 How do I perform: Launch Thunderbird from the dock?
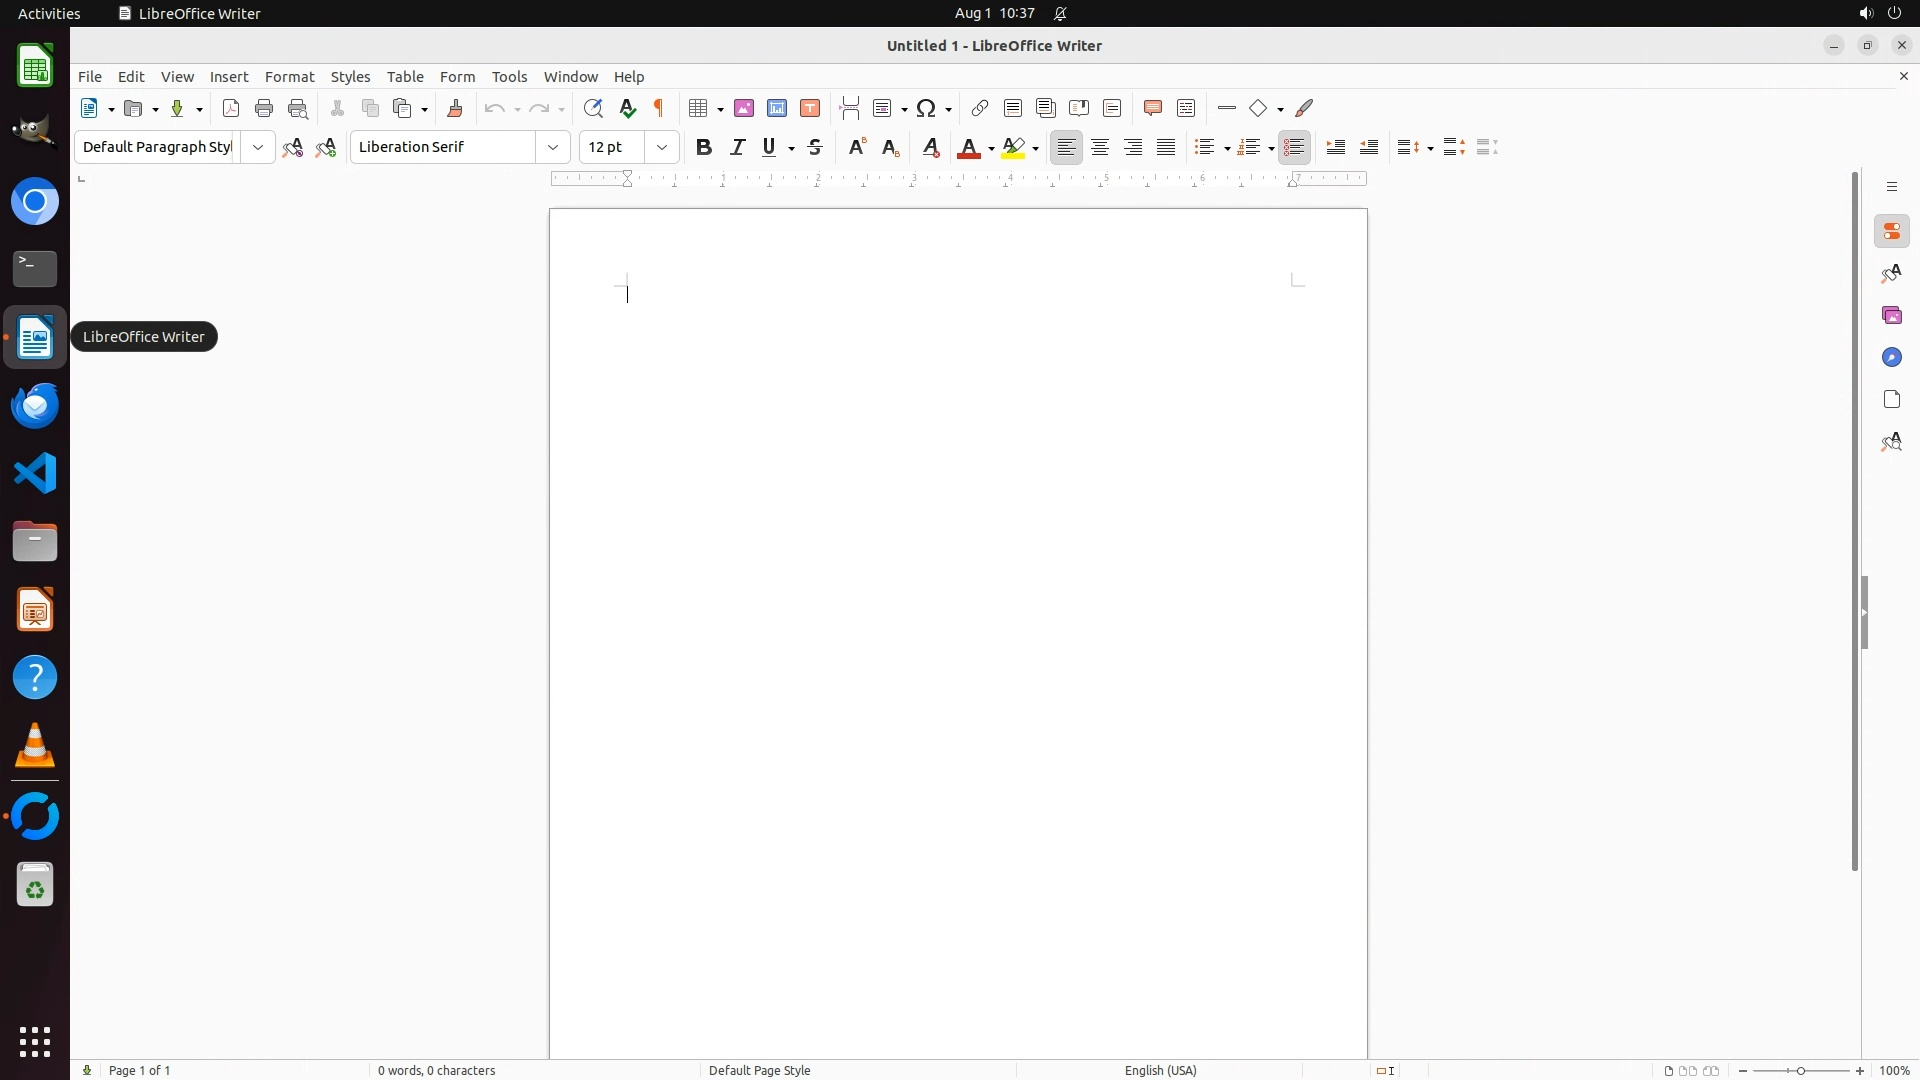pyautogui.click(x=35, y=406)
